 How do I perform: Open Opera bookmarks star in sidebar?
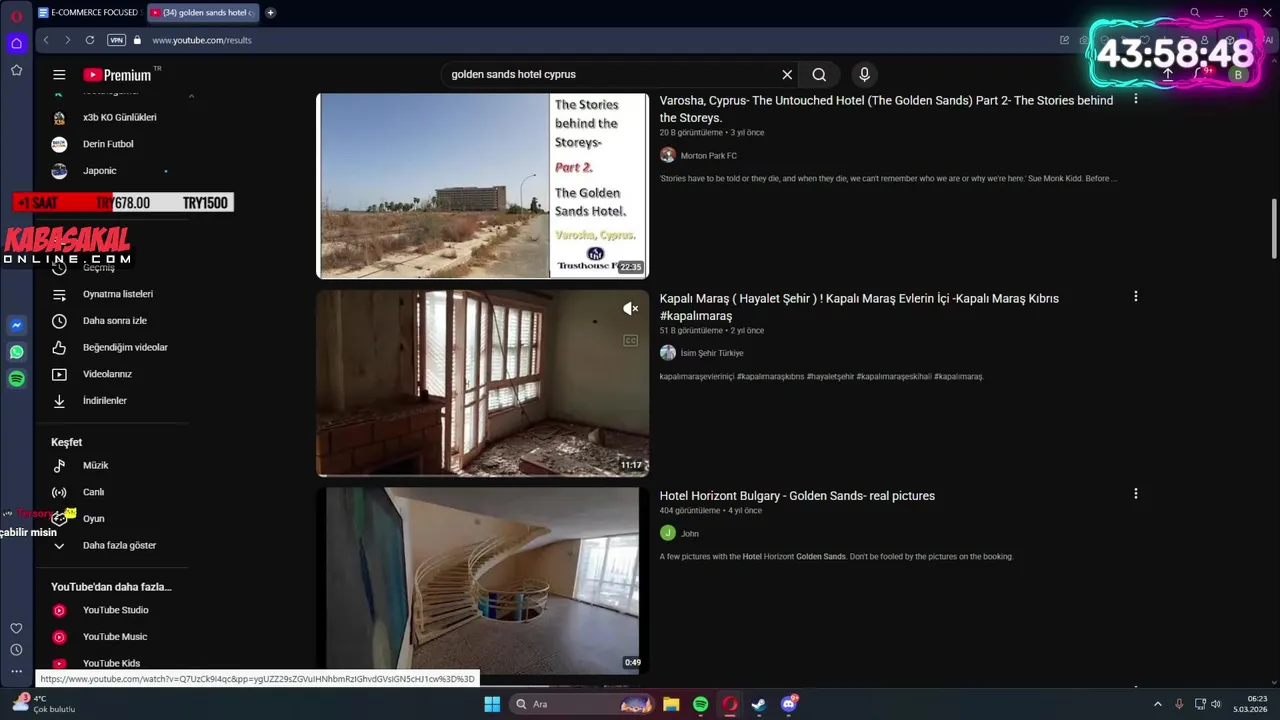pos(16,70)
